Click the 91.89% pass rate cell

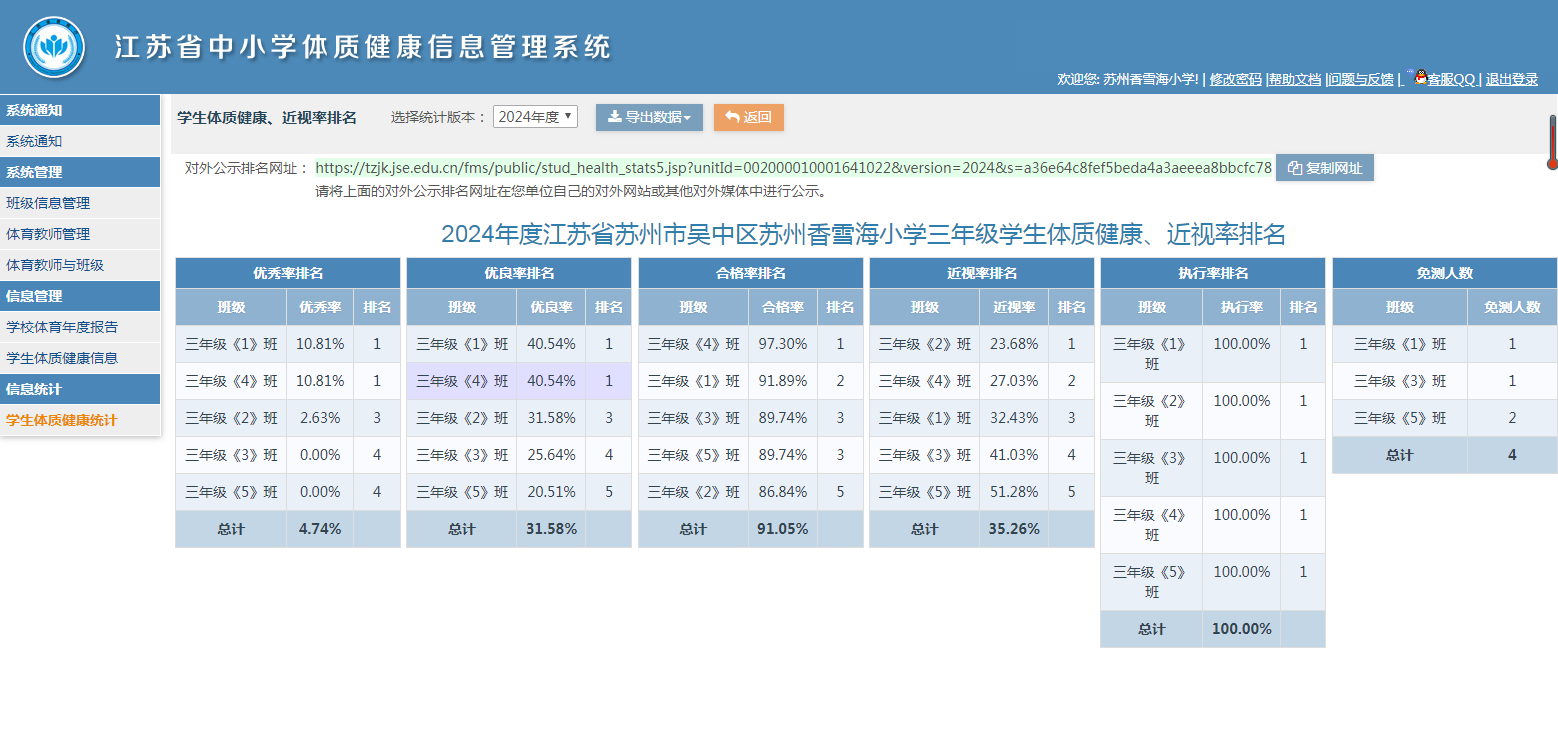point(783,381)
